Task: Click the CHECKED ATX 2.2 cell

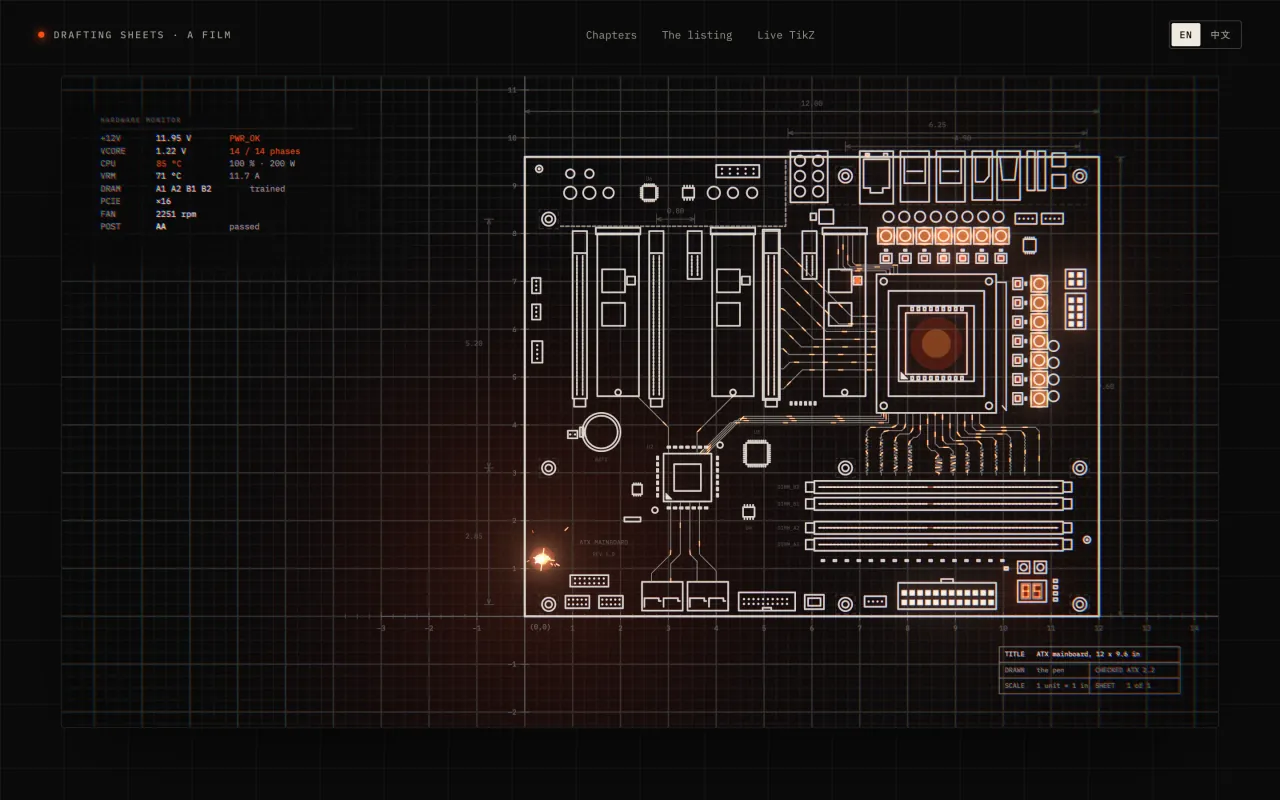Action: (x=1135, y=670)
